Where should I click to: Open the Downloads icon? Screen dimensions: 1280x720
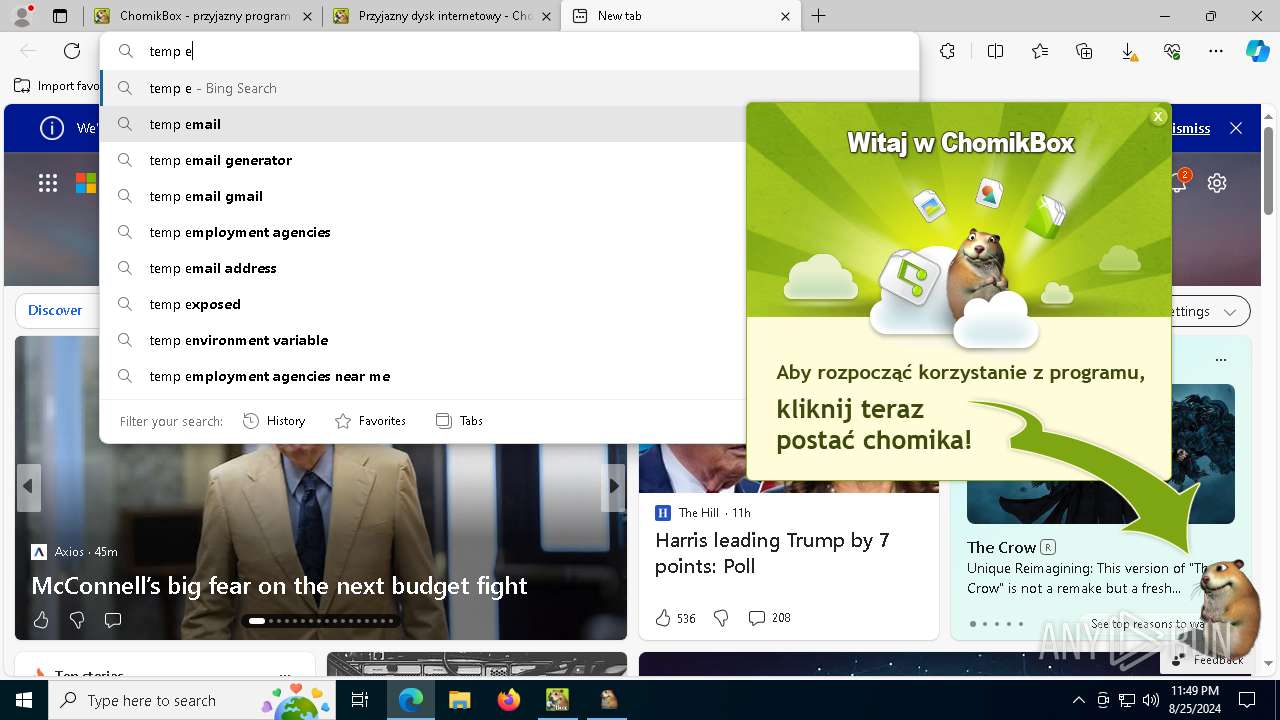click(x=1128, y=51)
